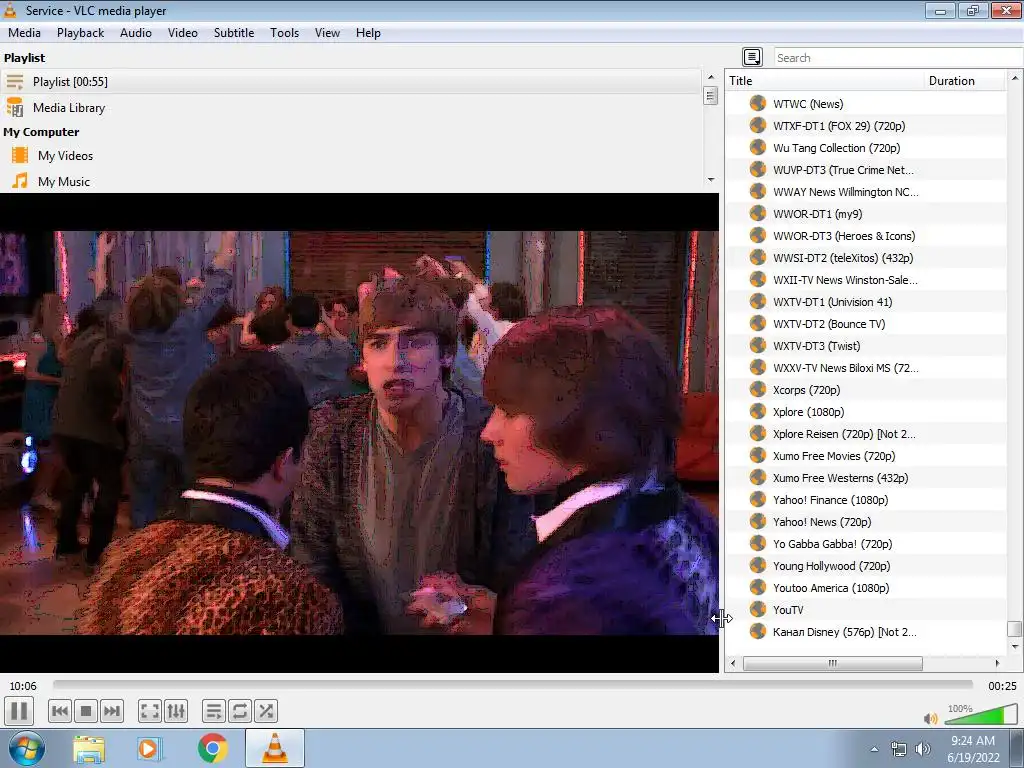Screen dimensions: 1024x768
Task: Toggle fullscreen video mode
Action: tap(150, 711)
